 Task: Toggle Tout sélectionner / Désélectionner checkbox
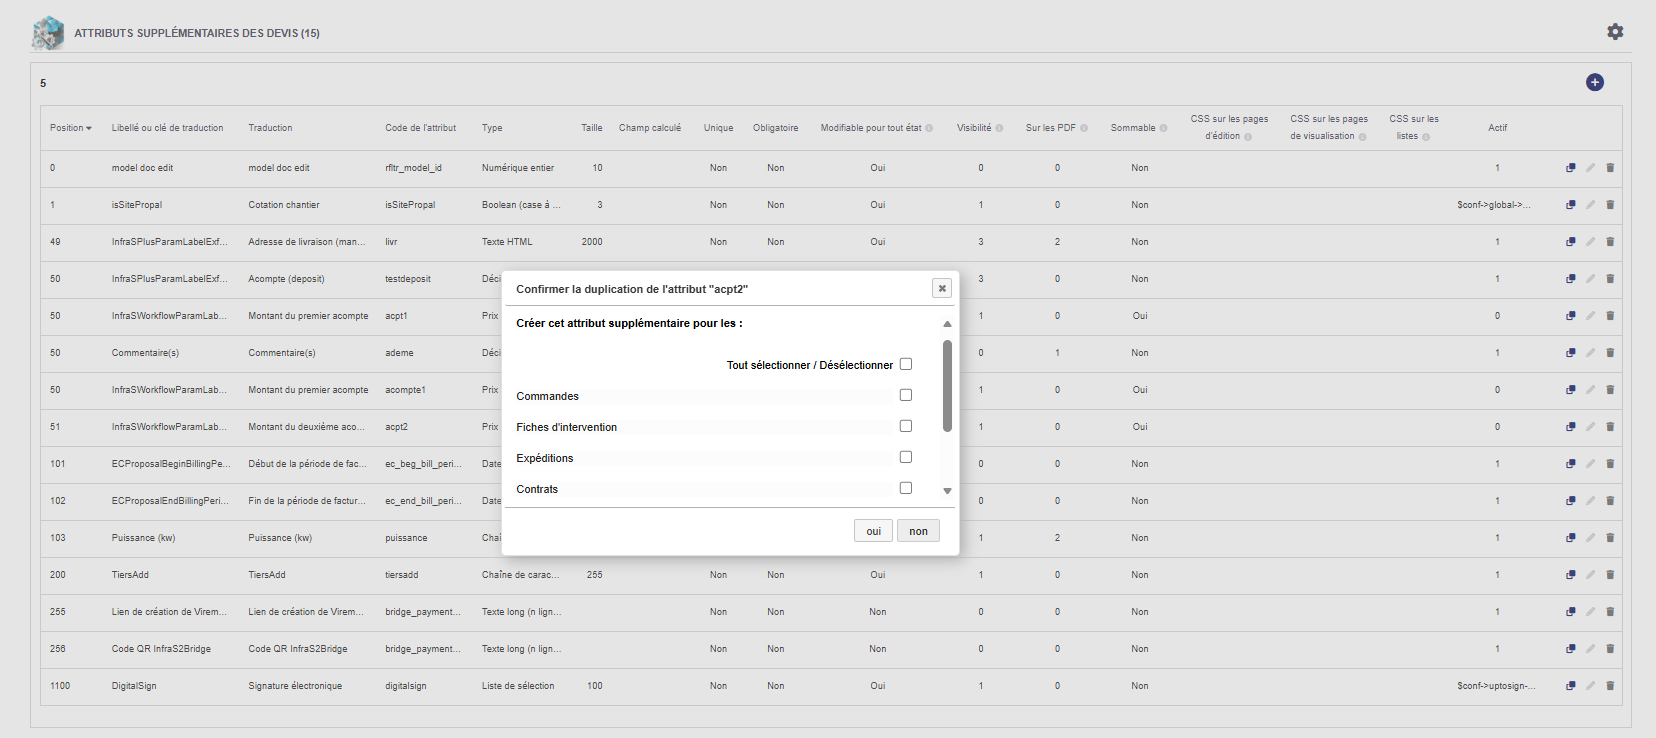906,364
